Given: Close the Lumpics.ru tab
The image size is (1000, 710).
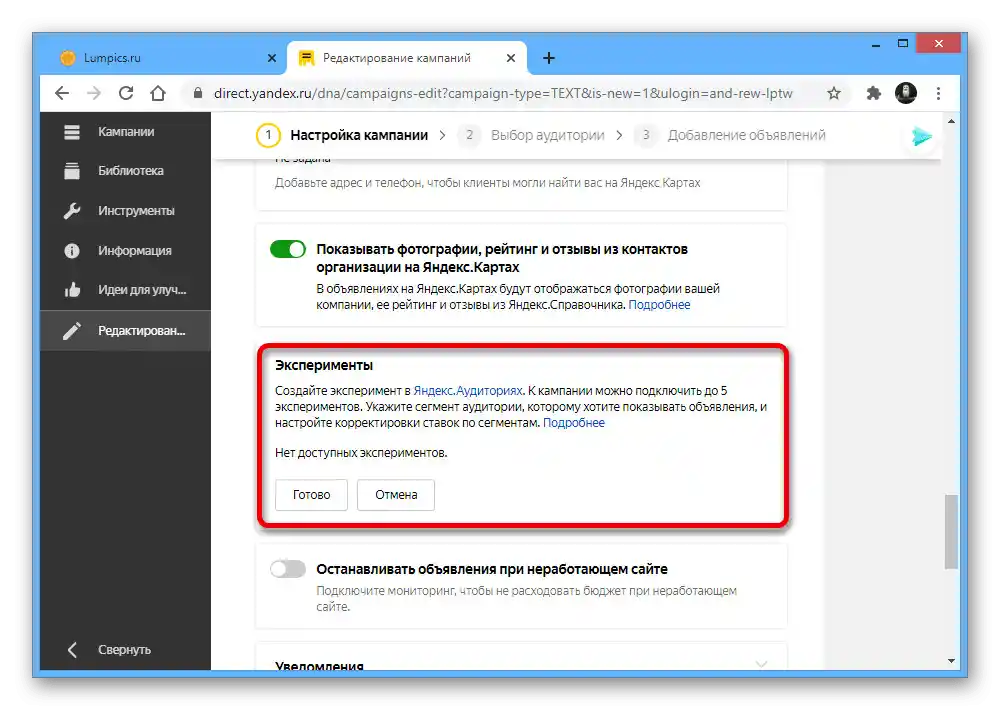Looking at the screenshot, I should 272,58.
